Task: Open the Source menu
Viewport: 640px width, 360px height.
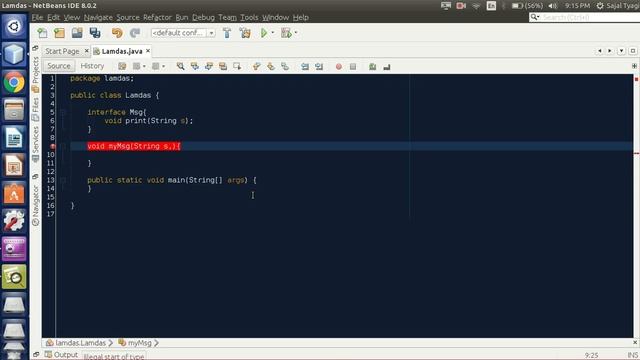Action: (128, 17)
